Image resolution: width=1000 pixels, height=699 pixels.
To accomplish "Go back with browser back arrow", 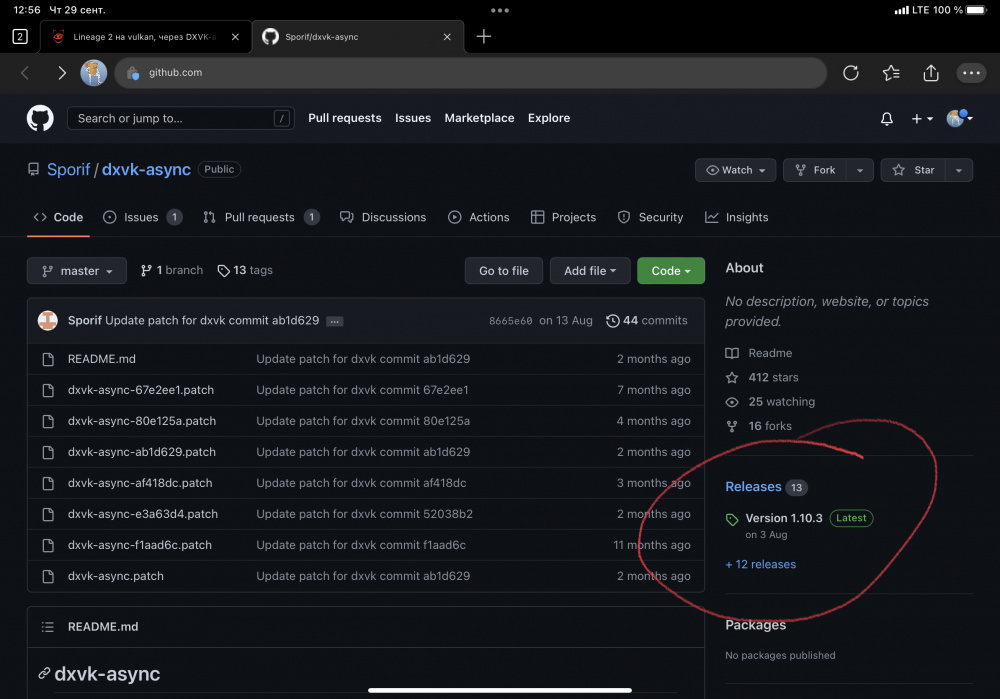I will 26,73.
